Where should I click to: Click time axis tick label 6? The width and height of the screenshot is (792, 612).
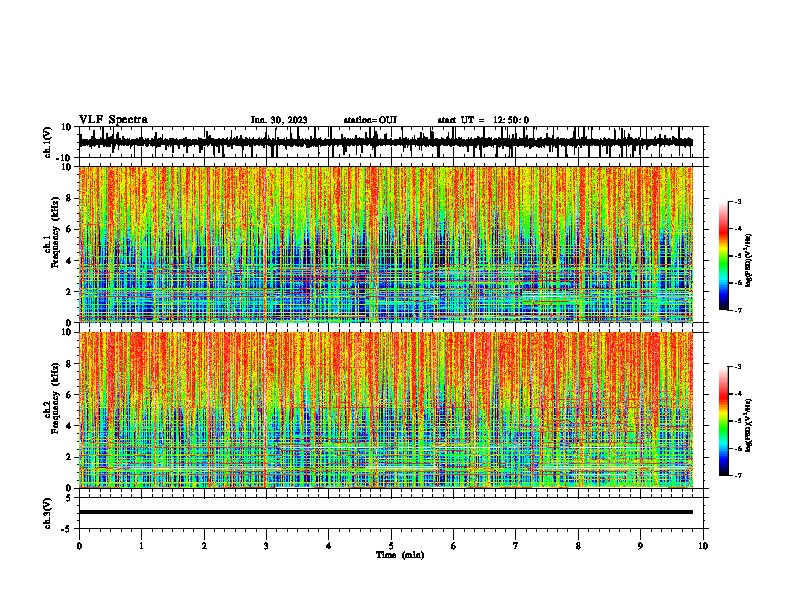click(454, 546)
